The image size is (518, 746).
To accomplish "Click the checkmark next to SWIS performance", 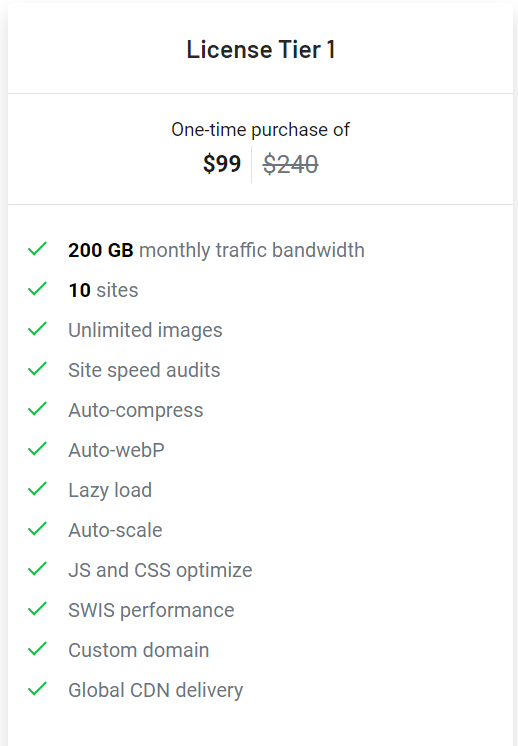I will click(37, 609).
